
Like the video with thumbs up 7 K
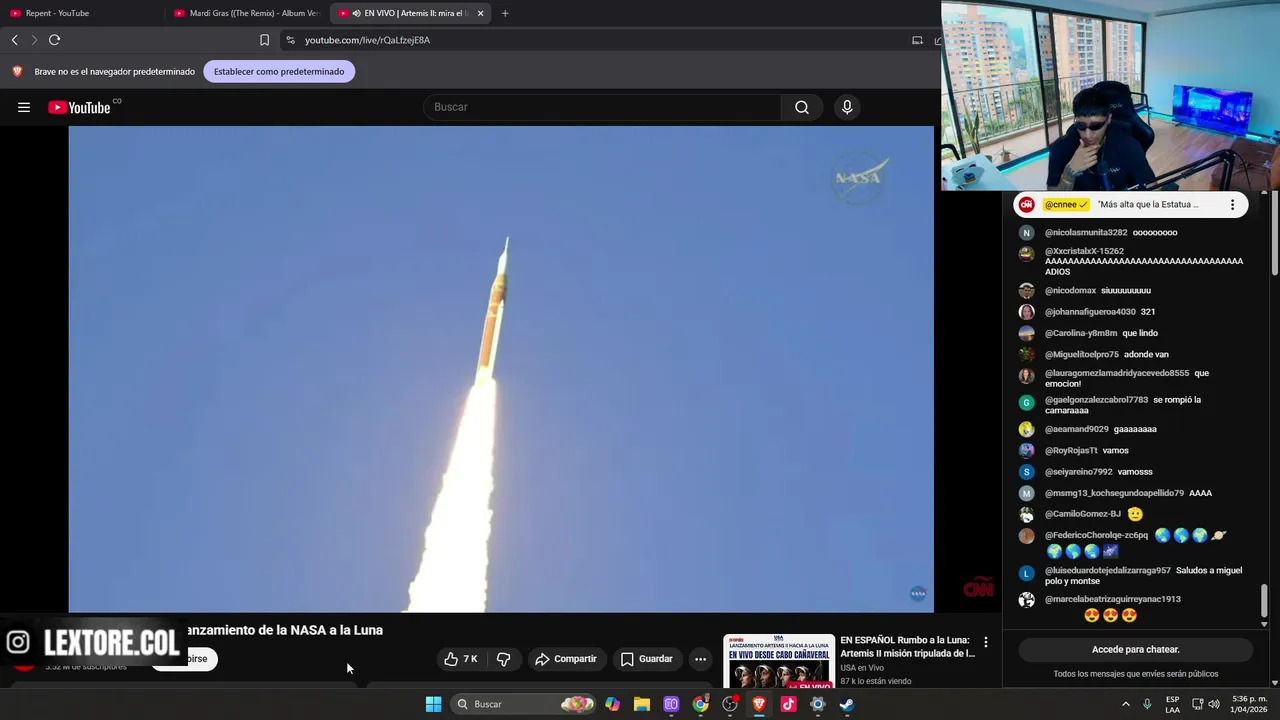click(461, 659)
